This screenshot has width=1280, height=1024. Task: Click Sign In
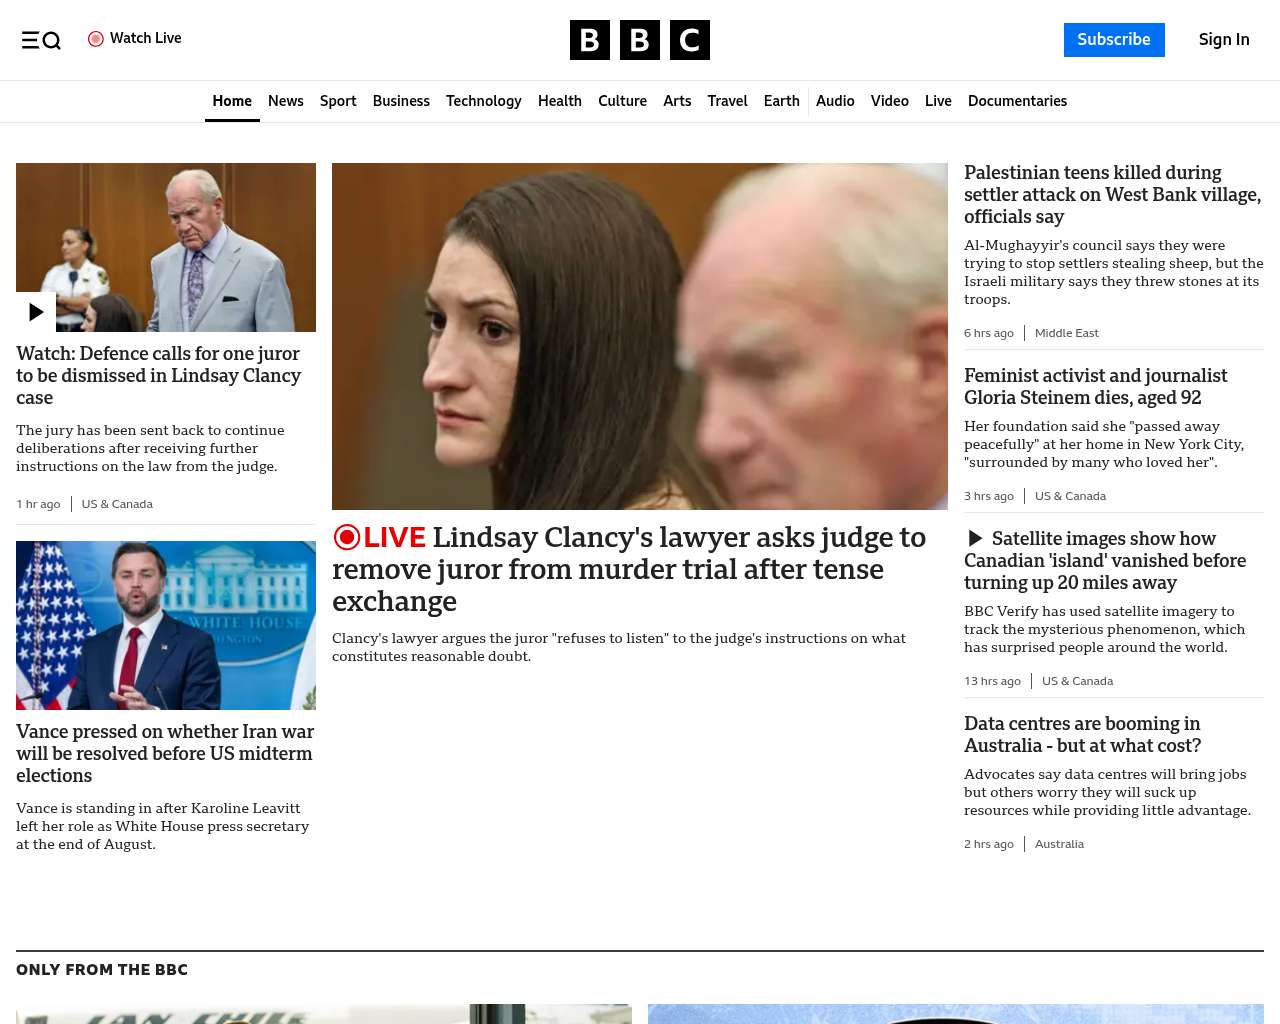click(1224, 40)
